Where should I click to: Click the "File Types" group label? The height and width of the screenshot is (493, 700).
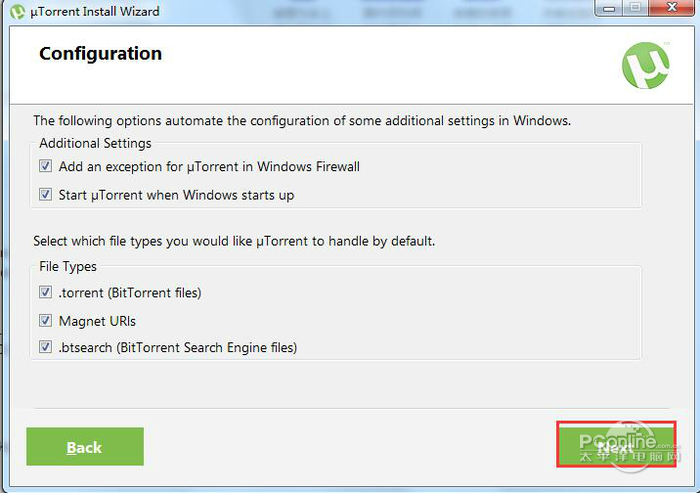(68, 267)
